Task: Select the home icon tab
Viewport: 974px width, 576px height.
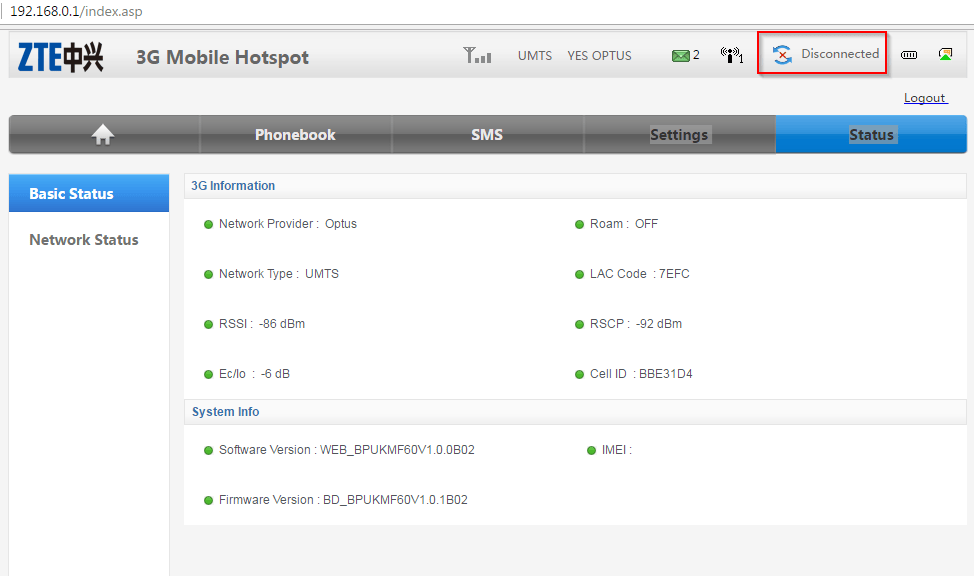Action: point(102,133)
